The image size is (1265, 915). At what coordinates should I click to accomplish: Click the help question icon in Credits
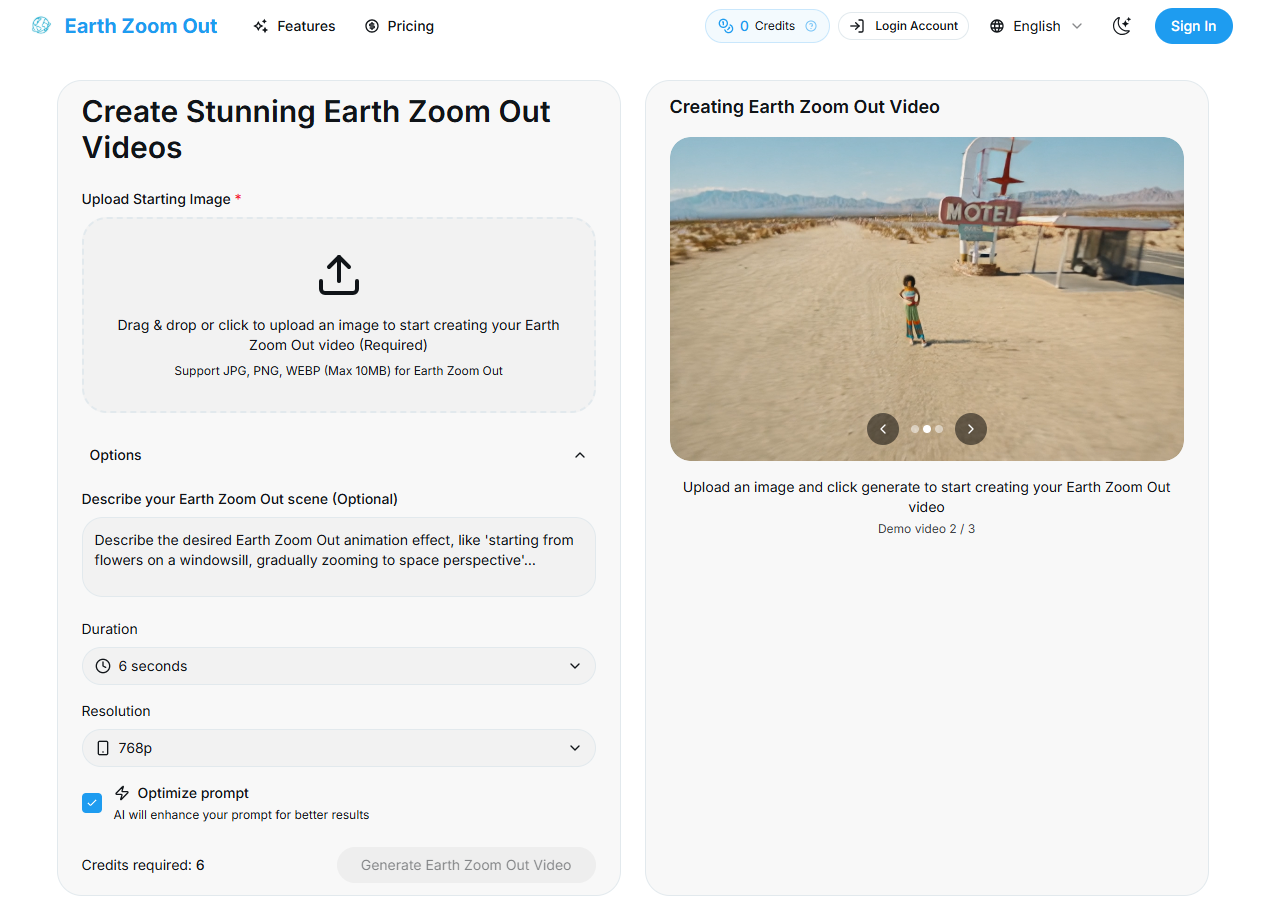[x=811, y=26]
